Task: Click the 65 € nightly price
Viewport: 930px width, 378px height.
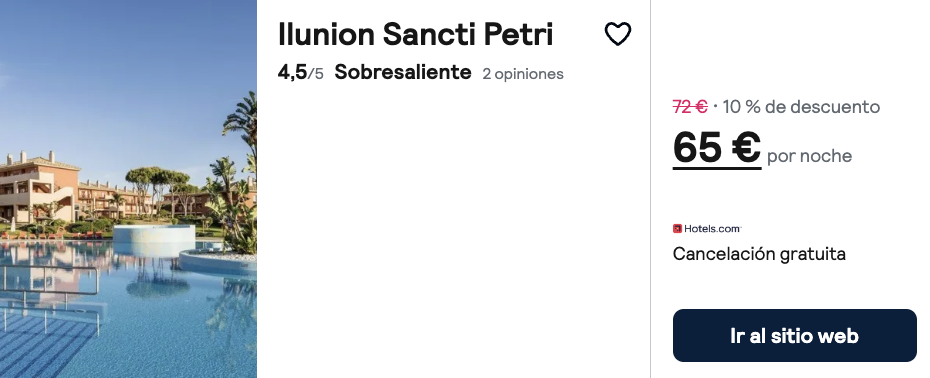Action: 716,147
